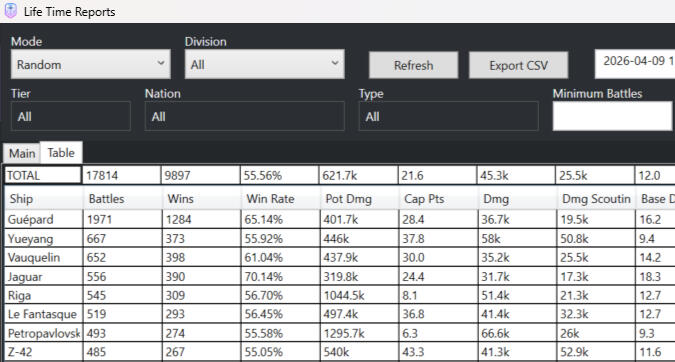The height and width of the screenshot is (362, 675).
Task: Click total wins value 9897
Action: tap(200, 175)
